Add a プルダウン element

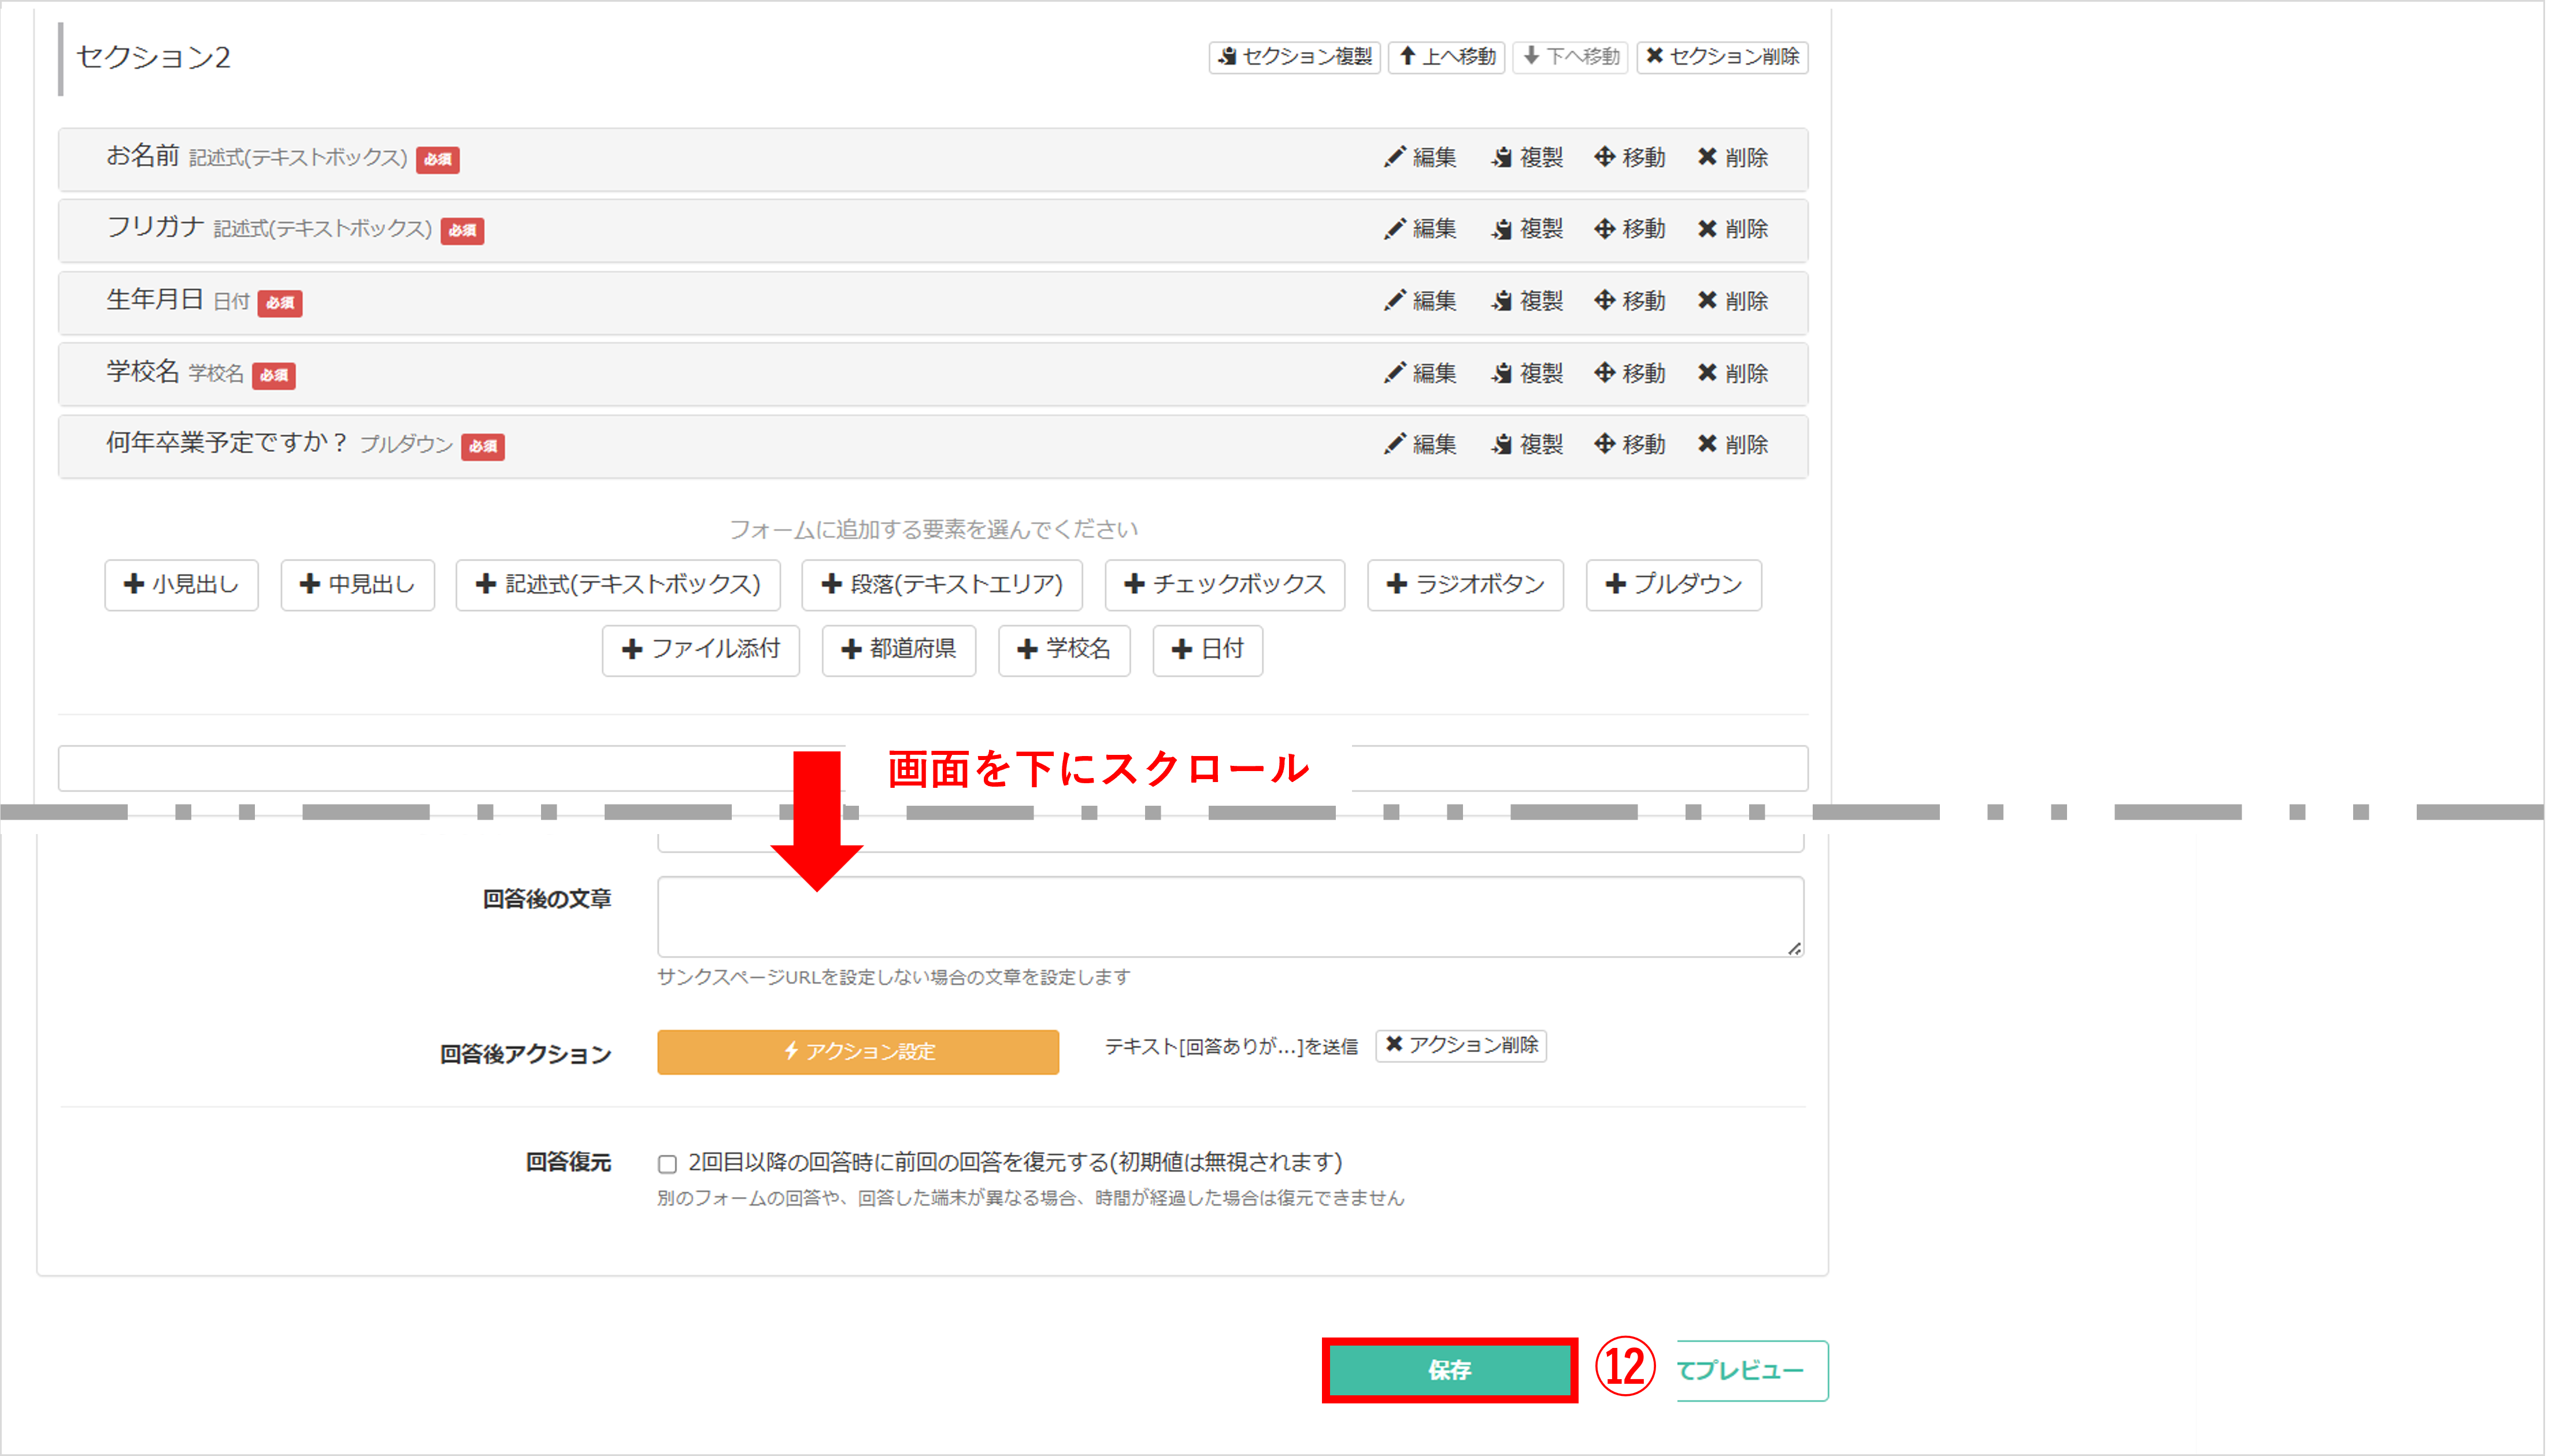tap(1674, 585)
